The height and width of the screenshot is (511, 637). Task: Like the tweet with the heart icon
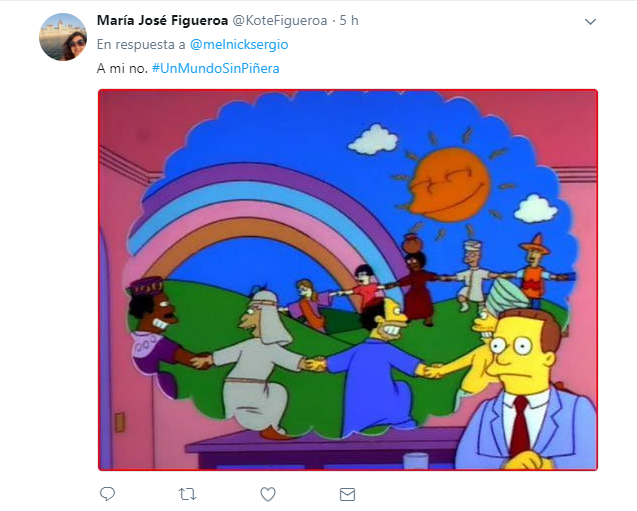pos(268,494)
